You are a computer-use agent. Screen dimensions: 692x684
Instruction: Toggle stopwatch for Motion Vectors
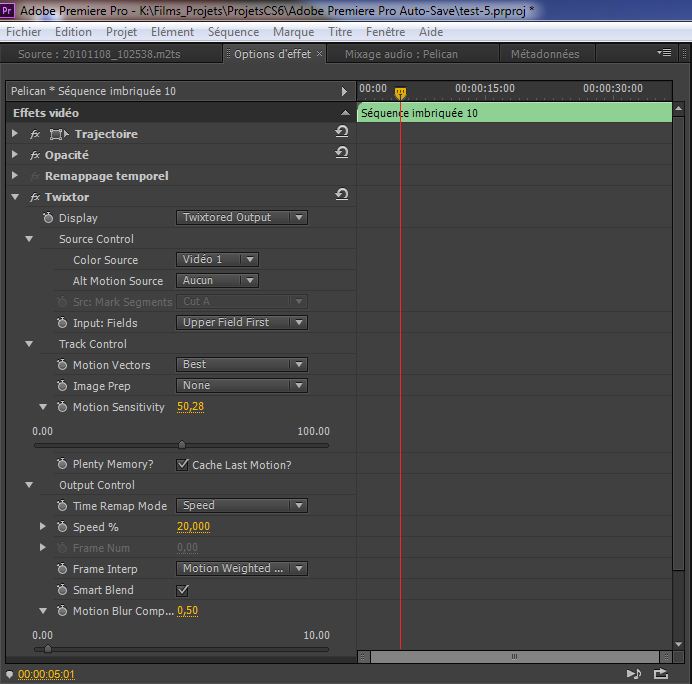pos(62,365)
